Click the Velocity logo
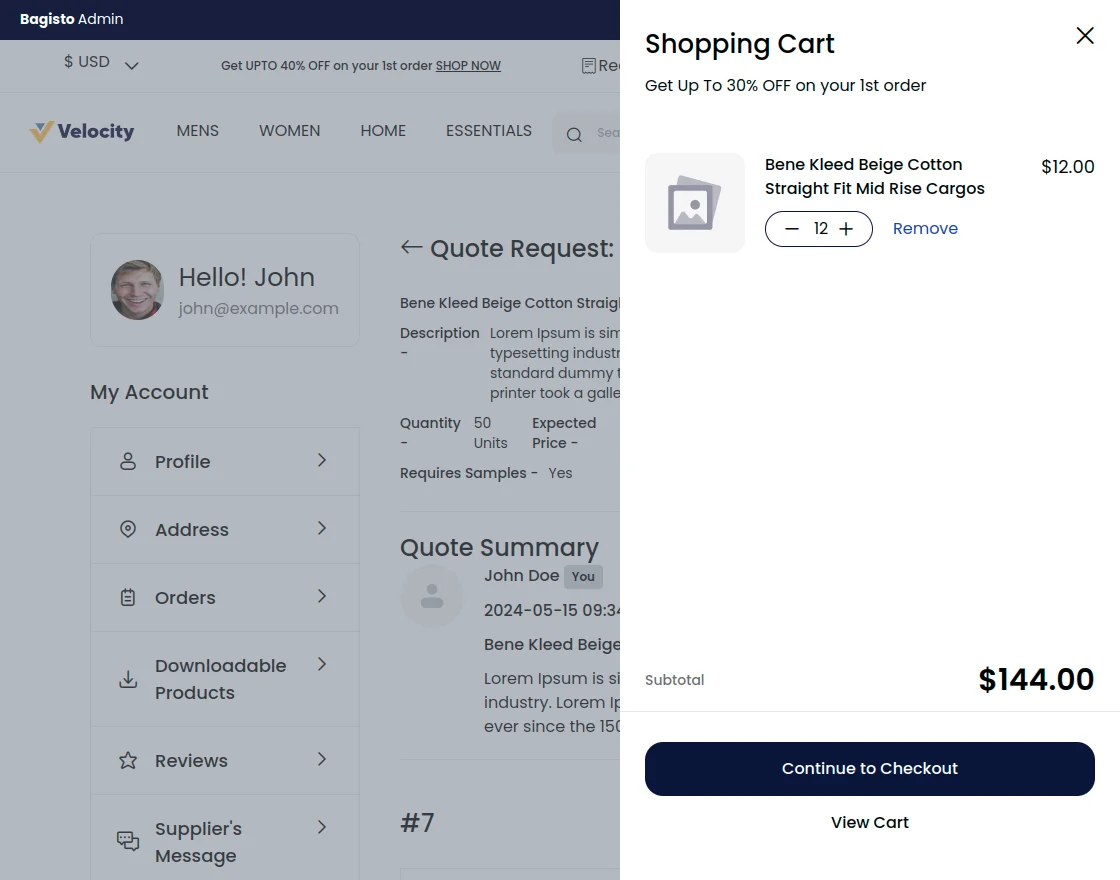This screenshot has height=880, width=1120. pos(81,131)
